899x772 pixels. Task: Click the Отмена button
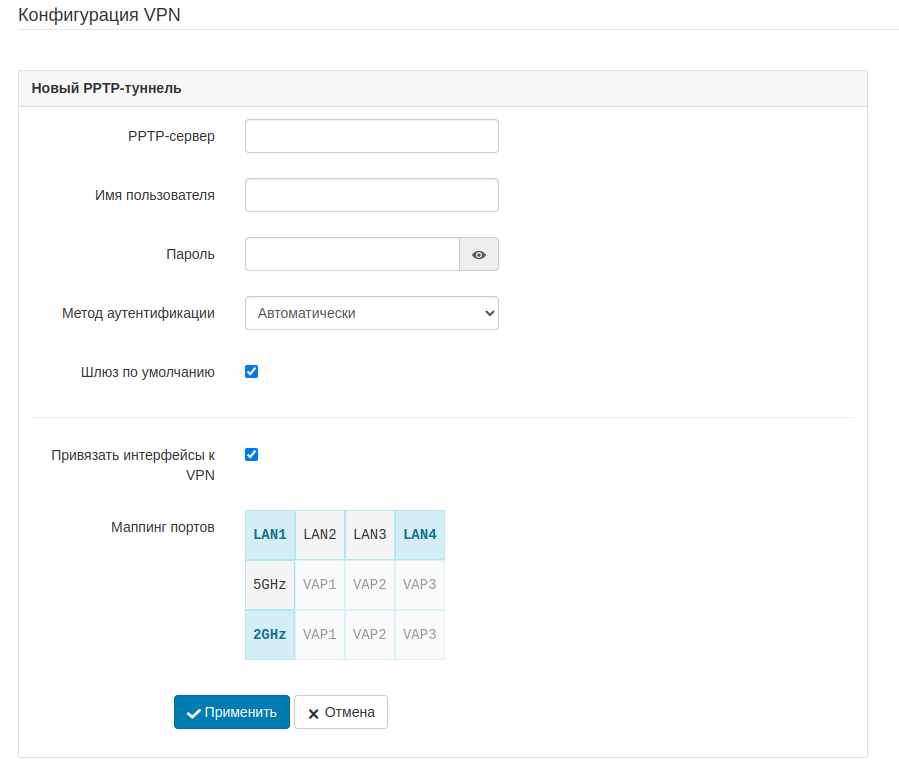(341, 713)
